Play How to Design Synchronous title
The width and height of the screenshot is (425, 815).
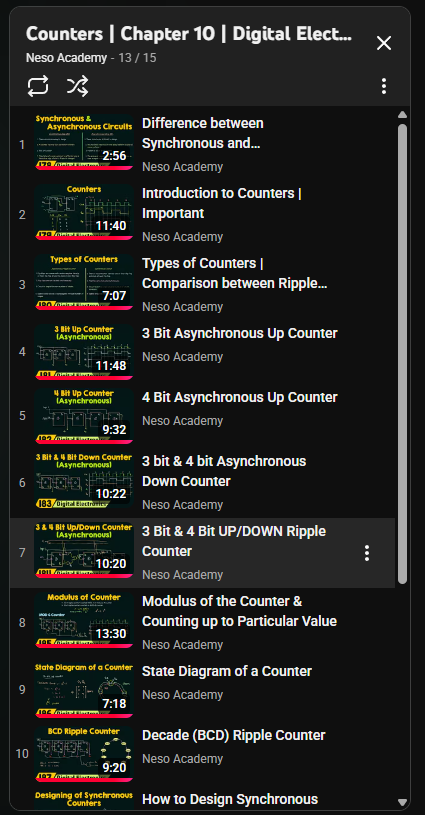coord(230,799)
